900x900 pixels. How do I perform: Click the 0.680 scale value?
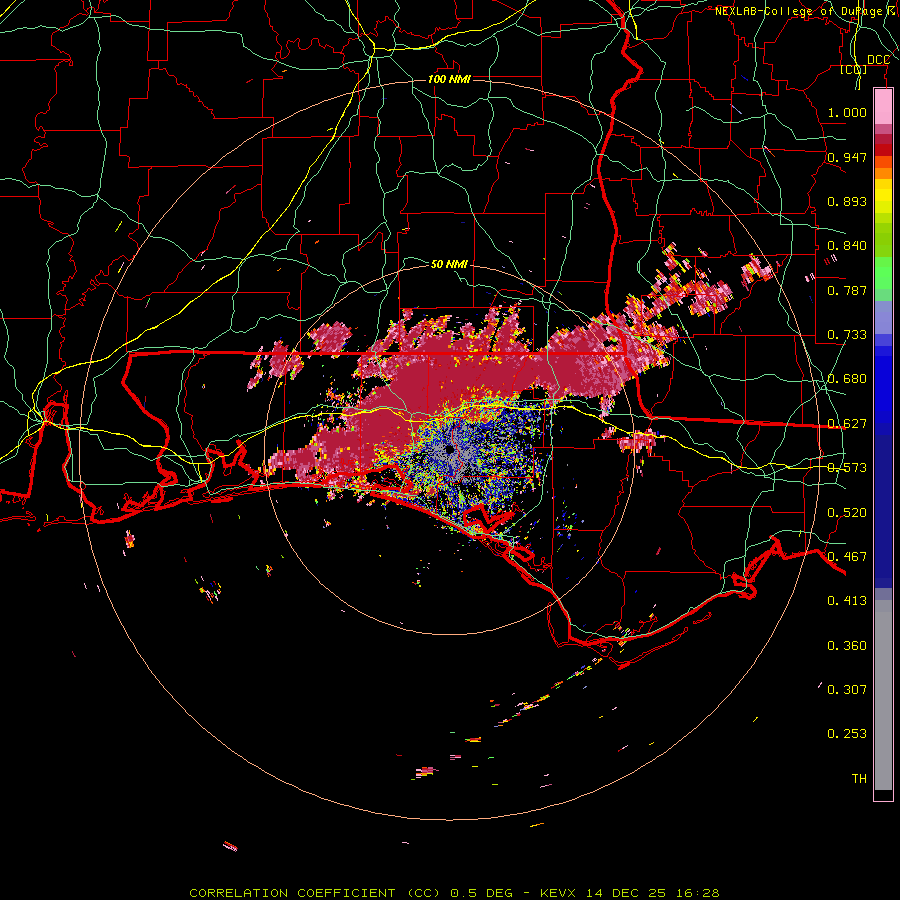tap(847, 379)
